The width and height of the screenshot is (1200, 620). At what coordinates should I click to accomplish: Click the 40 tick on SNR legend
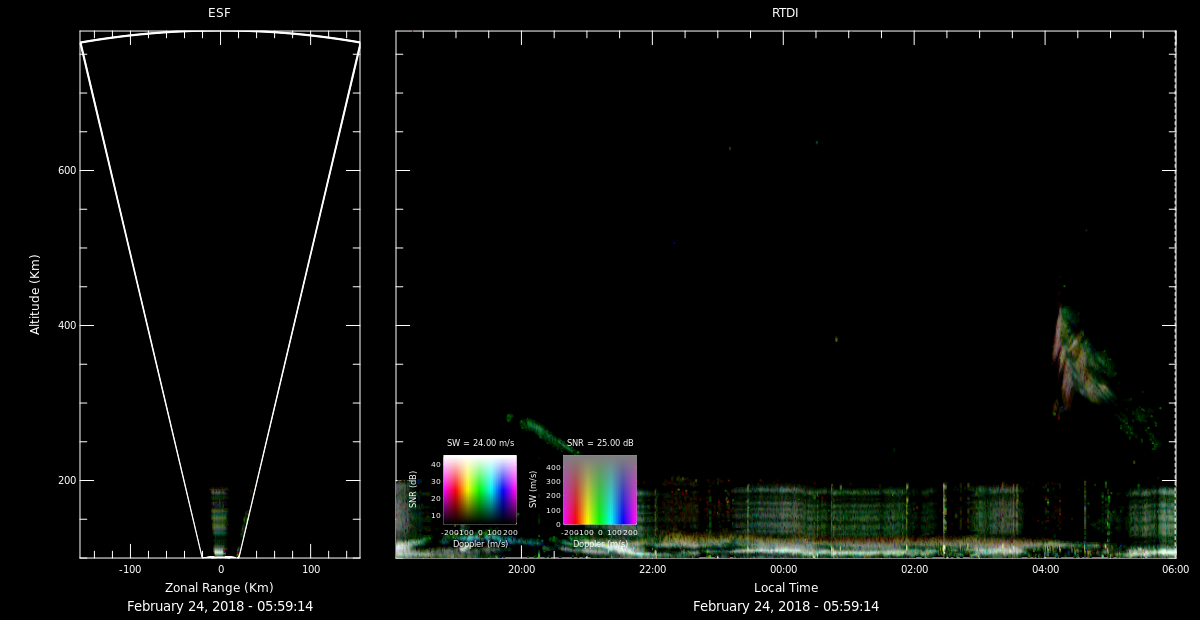(x=436, y=464)
